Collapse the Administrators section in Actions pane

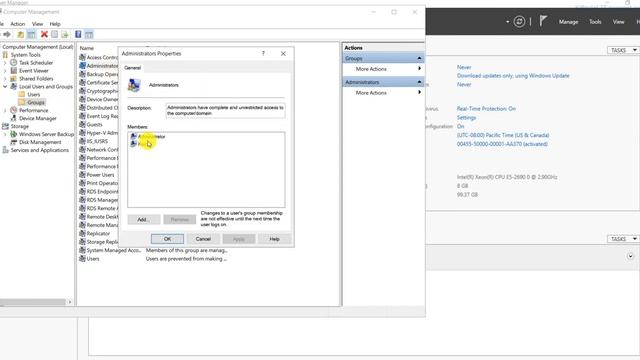point(419,82)
